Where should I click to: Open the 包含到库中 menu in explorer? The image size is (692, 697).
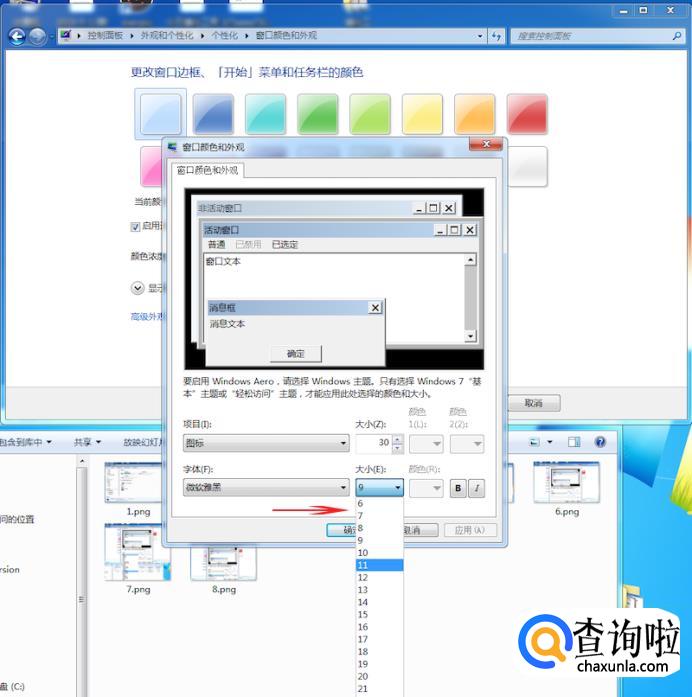tap(25, 442)
